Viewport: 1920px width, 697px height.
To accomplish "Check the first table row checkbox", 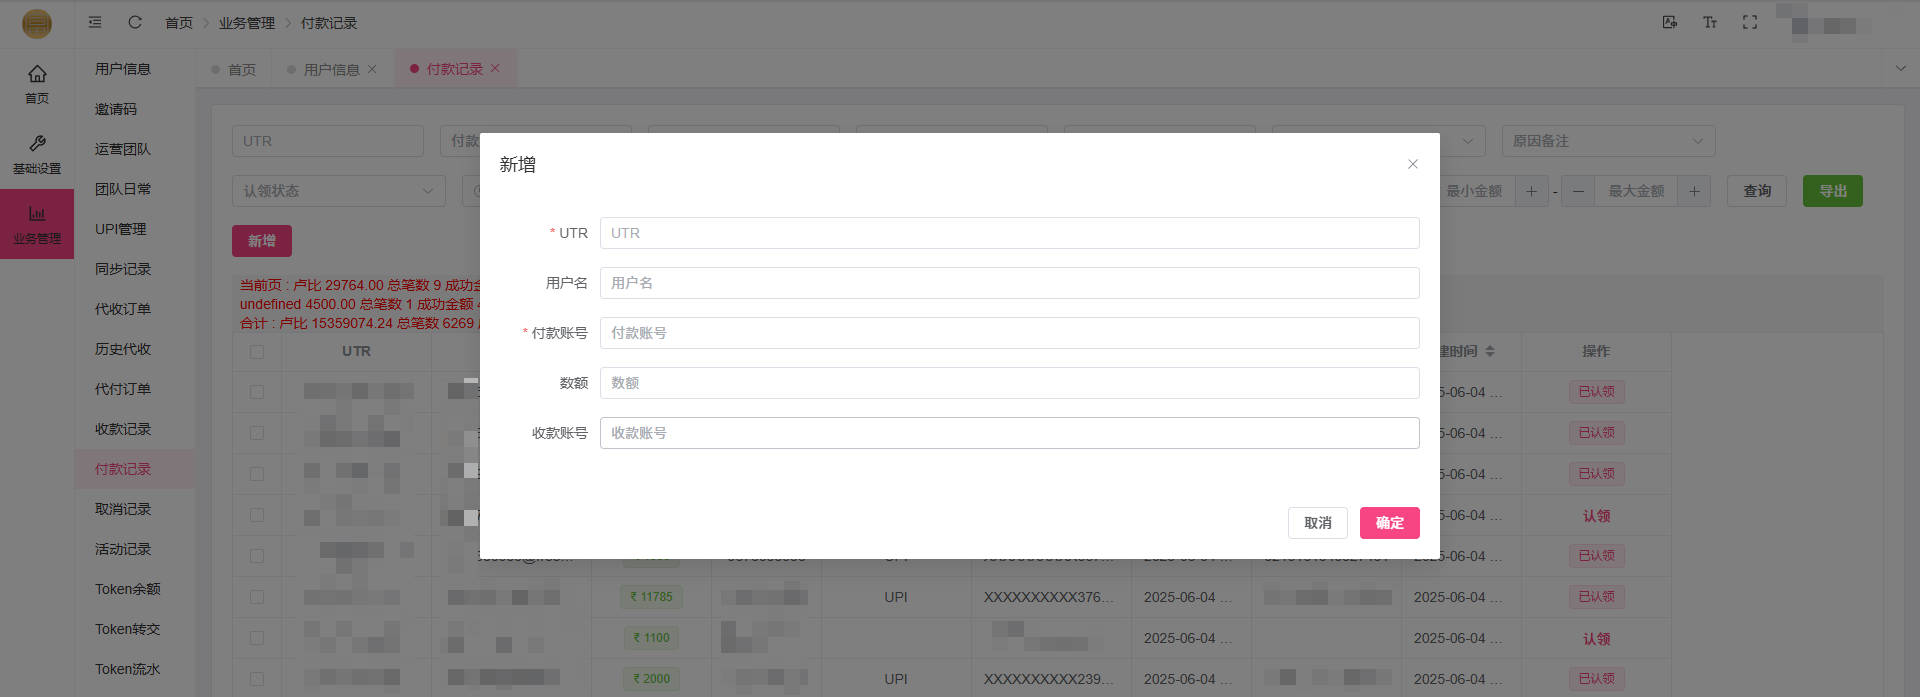I will [x=257, y=392].
